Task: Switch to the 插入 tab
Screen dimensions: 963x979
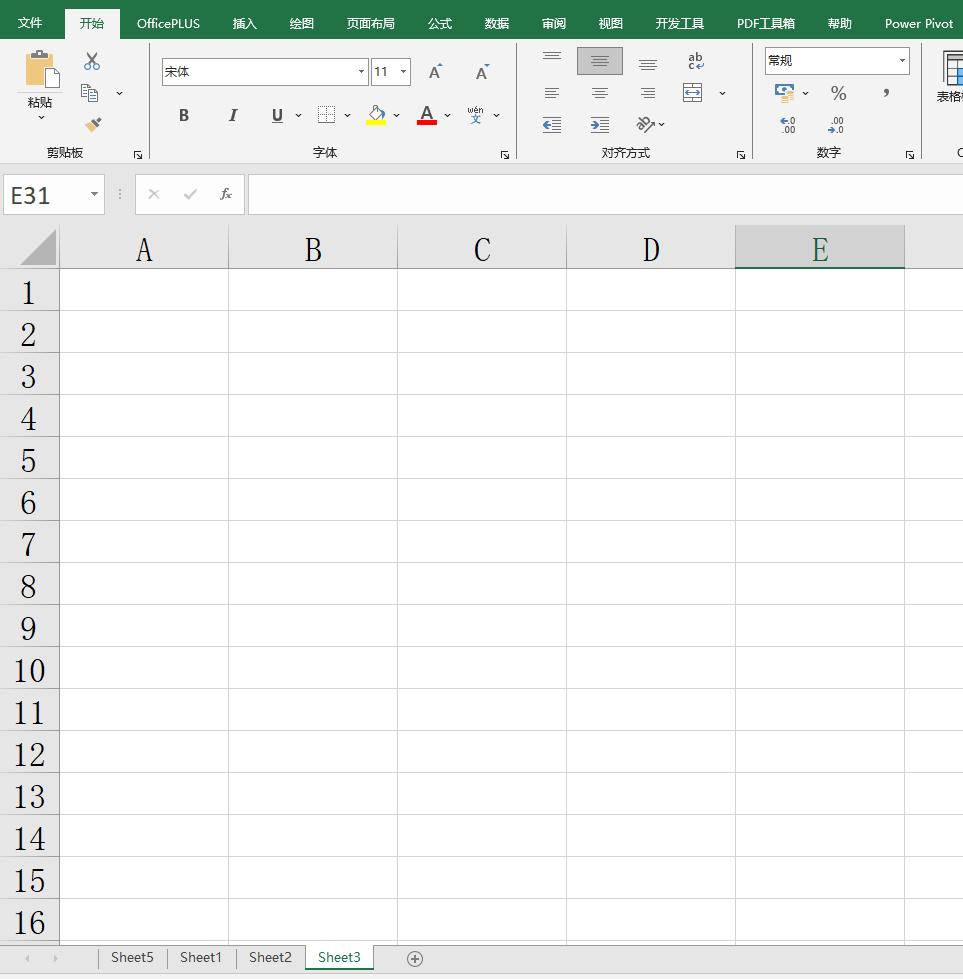Action: click(x=244, y=24)
